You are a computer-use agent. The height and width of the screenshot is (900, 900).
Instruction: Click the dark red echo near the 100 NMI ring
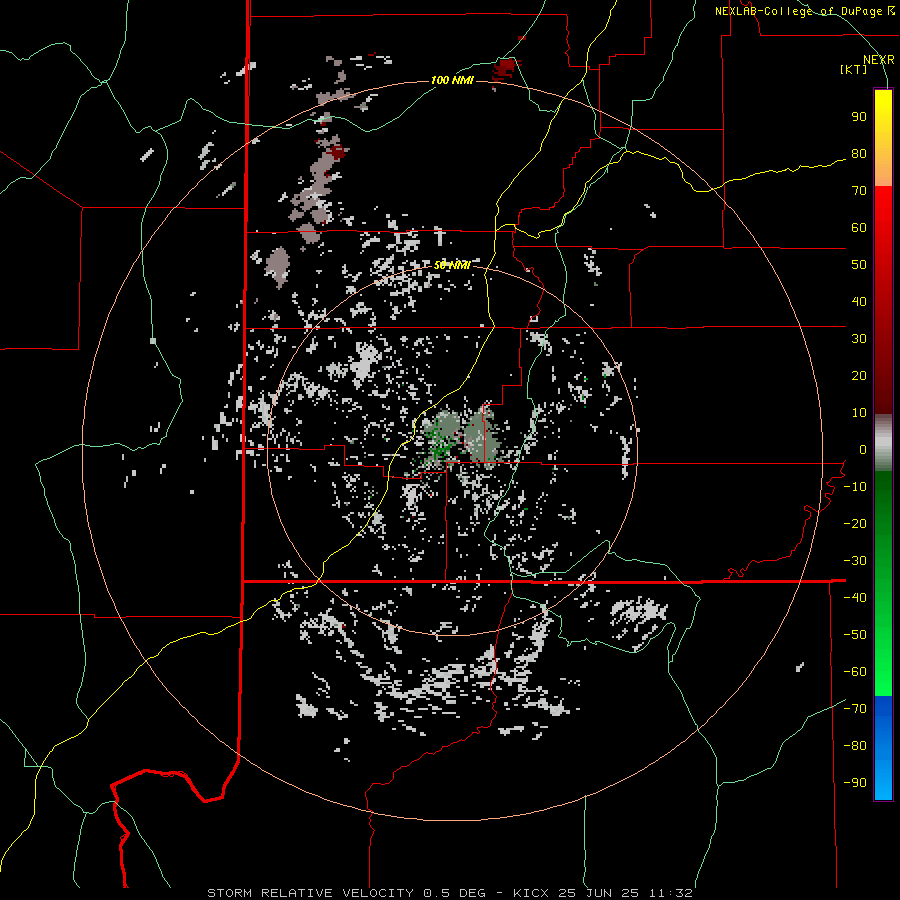tap(505, 67)
